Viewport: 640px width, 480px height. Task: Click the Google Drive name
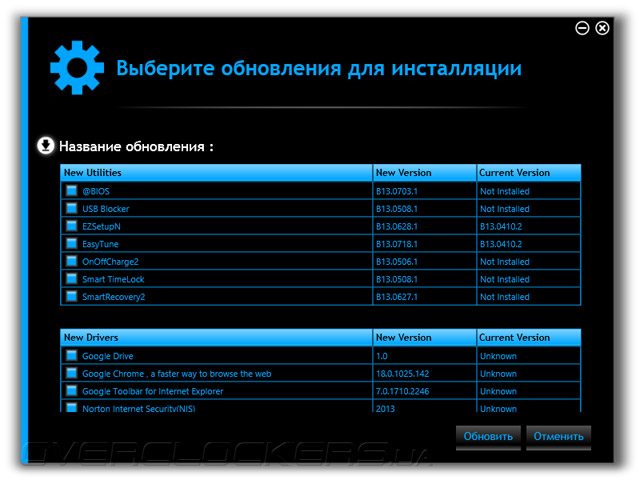[x=108, y=356]
